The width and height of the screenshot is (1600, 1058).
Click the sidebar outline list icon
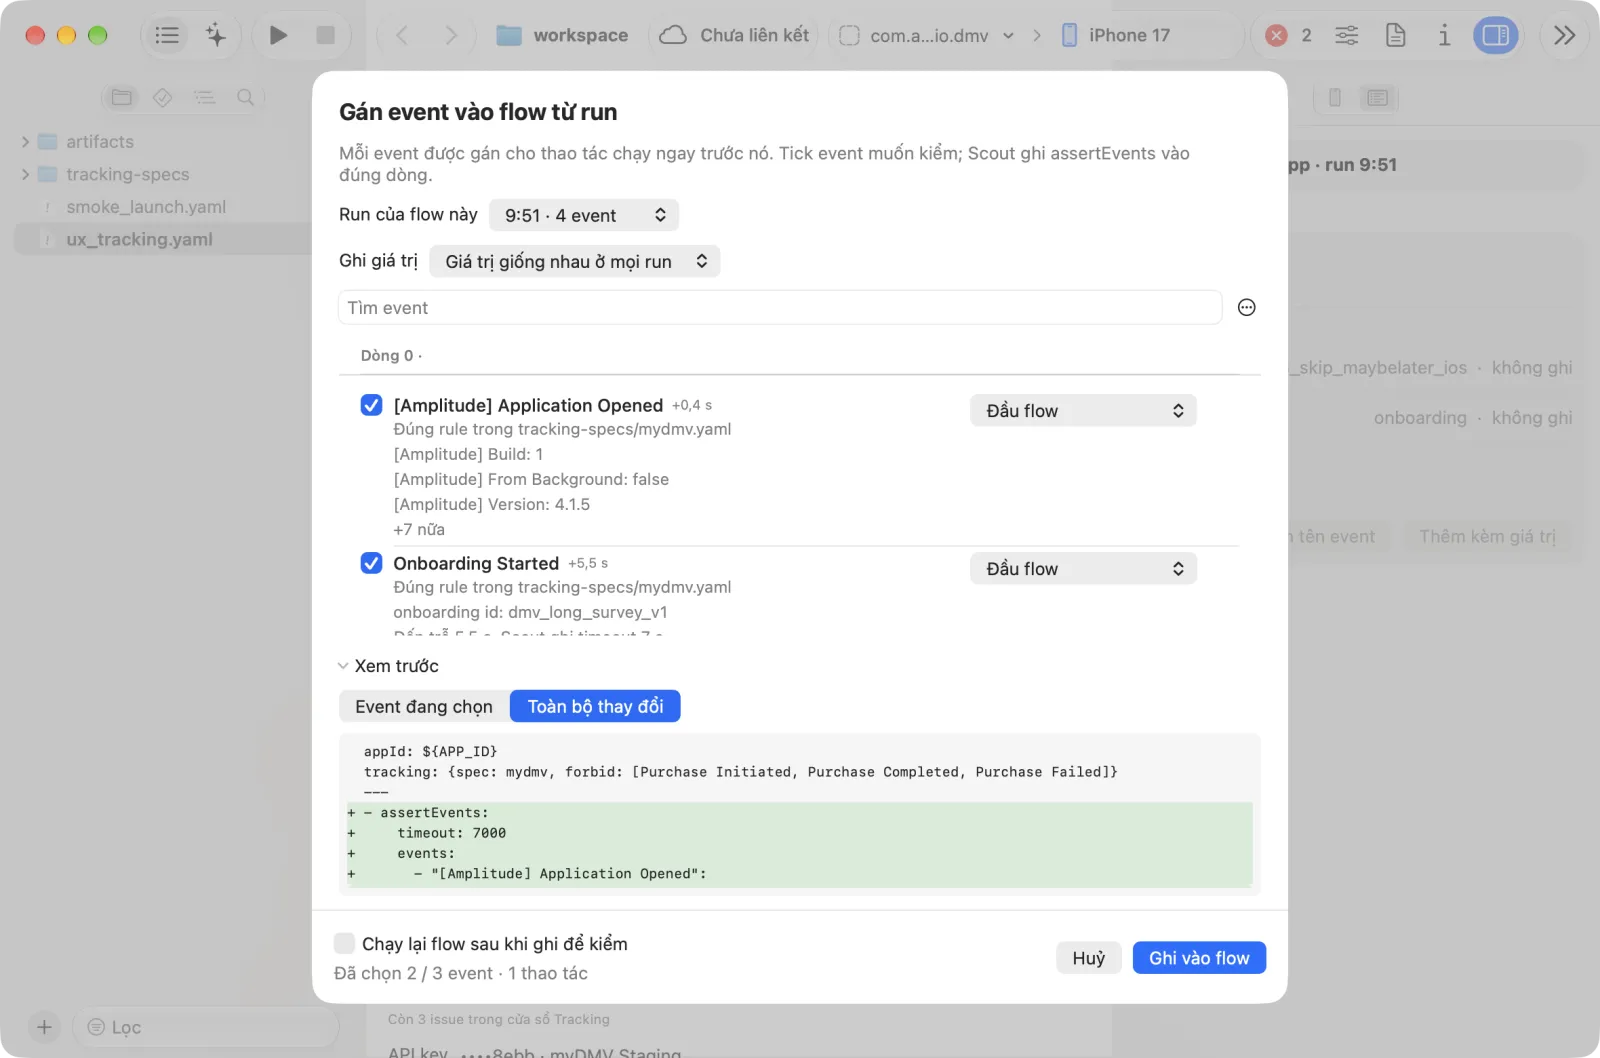click(x=204, y=97)
